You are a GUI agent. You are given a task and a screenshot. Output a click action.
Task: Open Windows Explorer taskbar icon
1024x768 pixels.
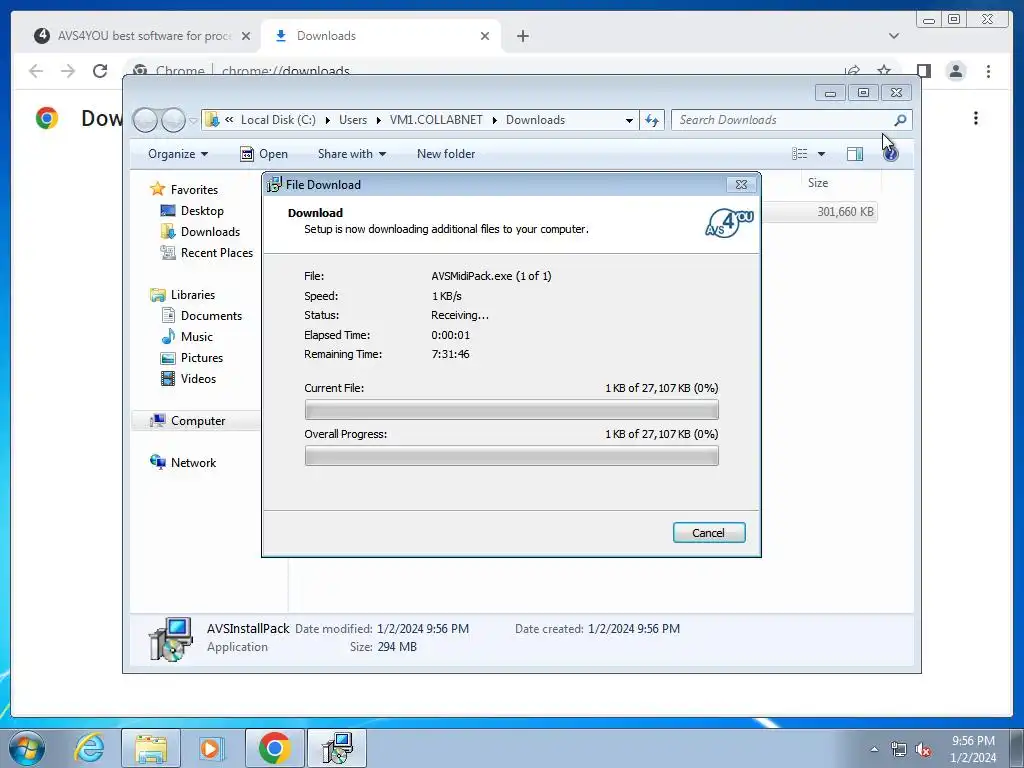[151, 748]
